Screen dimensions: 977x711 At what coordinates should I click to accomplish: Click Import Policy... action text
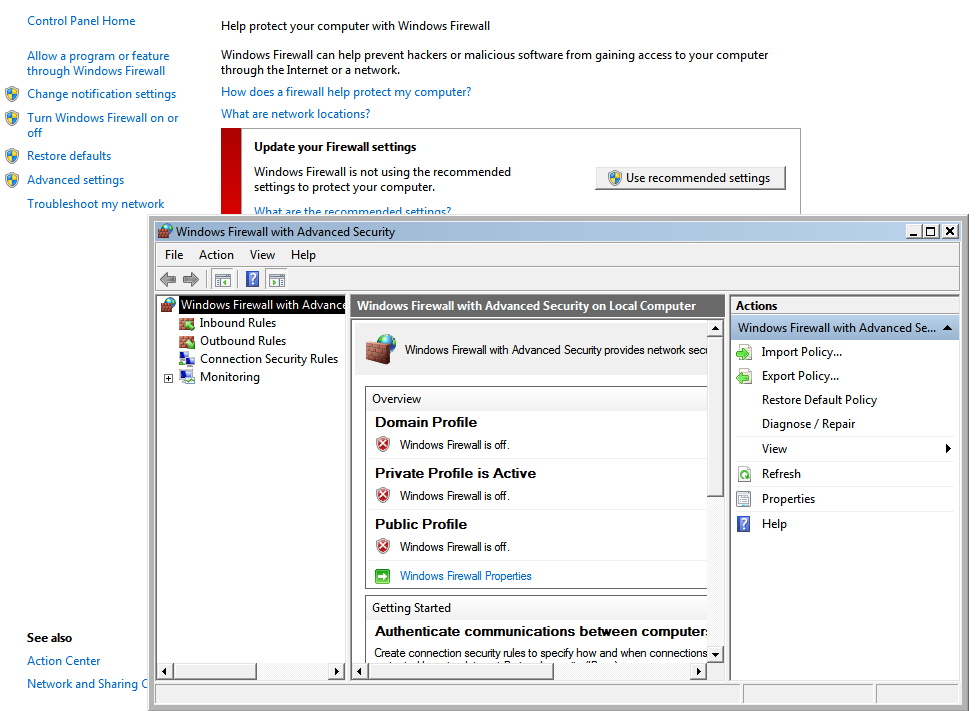(801, 352)
